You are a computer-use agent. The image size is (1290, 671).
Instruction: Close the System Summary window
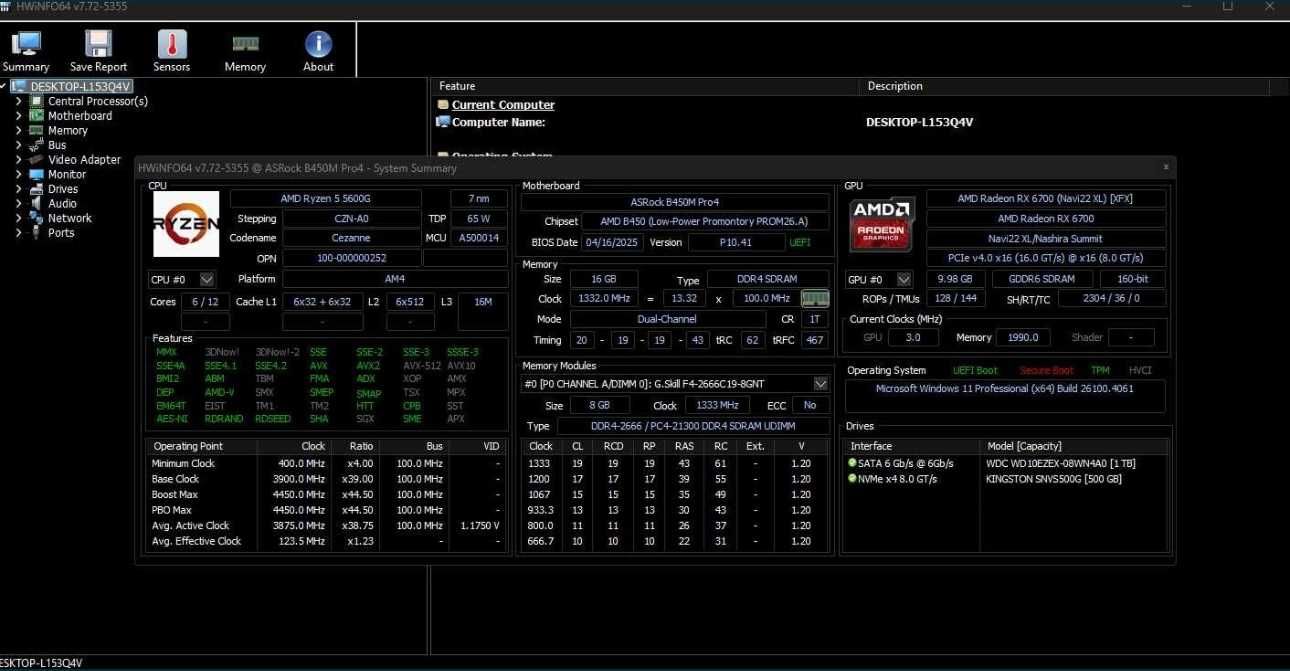[1165, 167]
